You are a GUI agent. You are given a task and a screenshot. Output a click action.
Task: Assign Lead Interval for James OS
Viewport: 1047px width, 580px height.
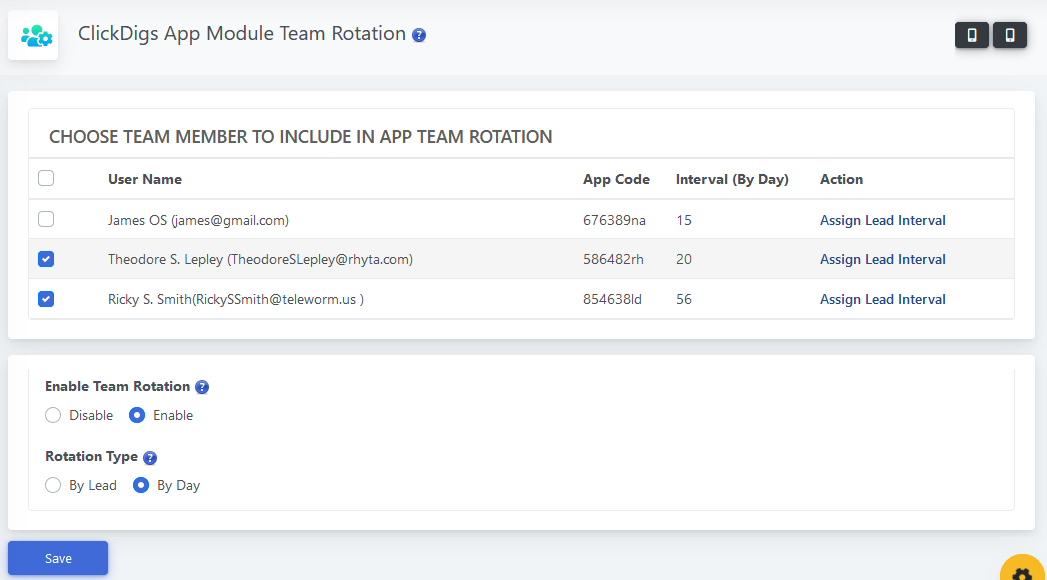click(882, 220)
